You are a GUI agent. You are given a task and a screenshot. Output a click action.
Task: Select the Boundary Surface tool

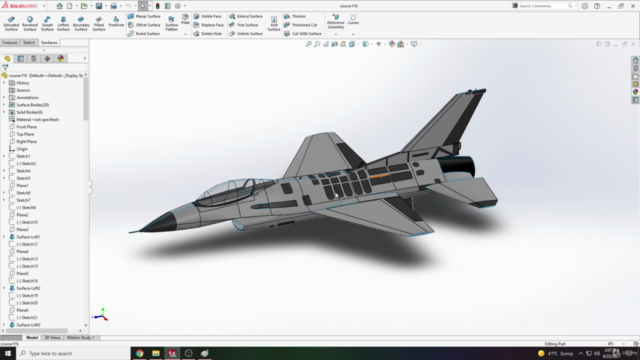pyautogui.click(x=81, y=24)
